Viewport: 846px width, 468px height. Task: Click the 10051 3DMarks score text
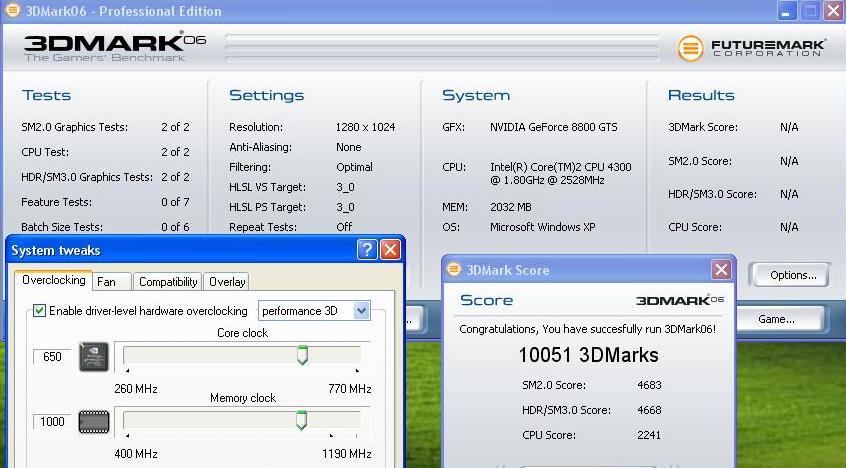point(588,355)
